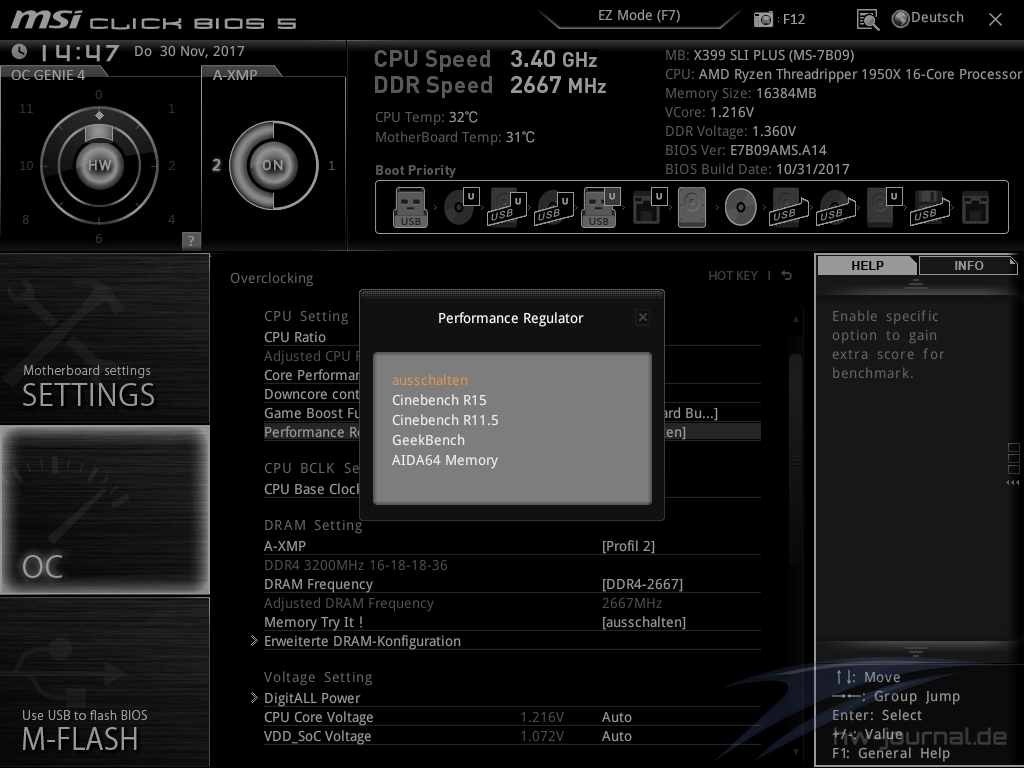The image size is (1024, 768).
Task: Select the highlighted hard disk boot device
Action: pos(692,207)
